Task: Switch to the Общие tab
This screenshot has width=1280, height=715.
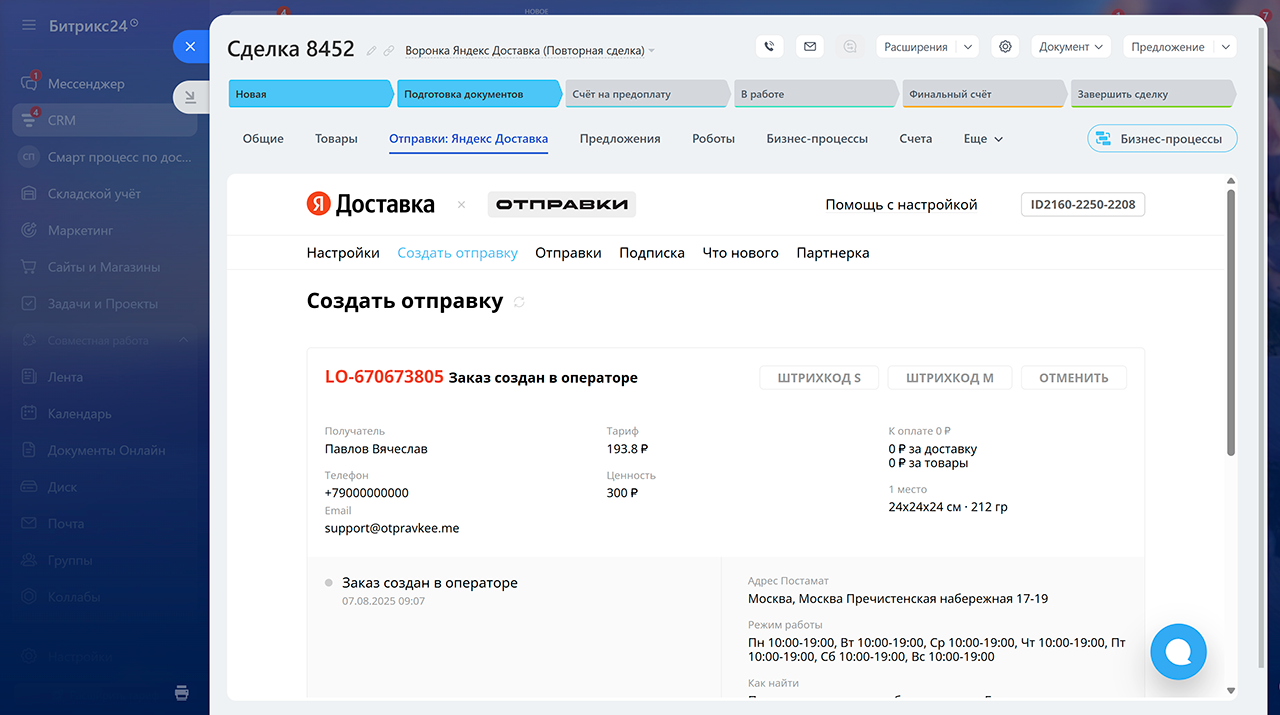Action: click(x=263, y=139)
